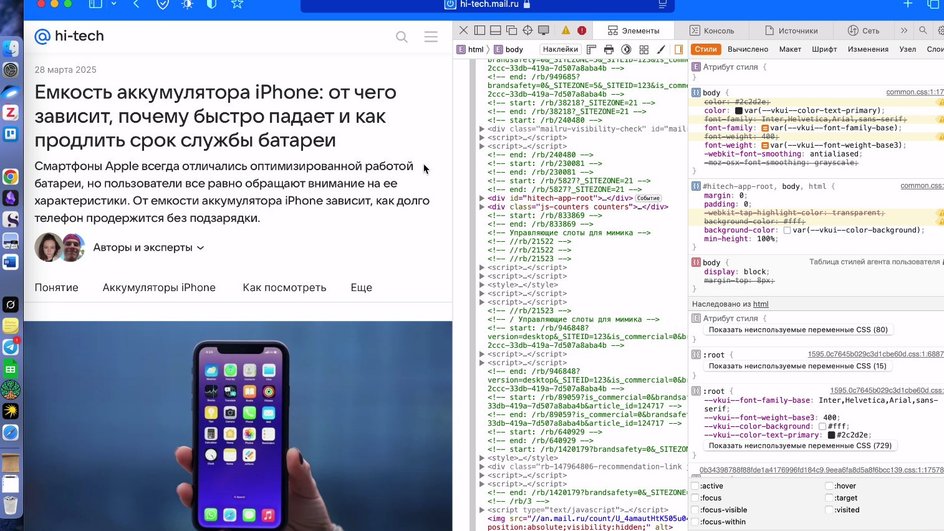This screenshot has height=531, width=944.
Task: Jump to Аккумуляторы iPhone article section
Action: point(159,288)
